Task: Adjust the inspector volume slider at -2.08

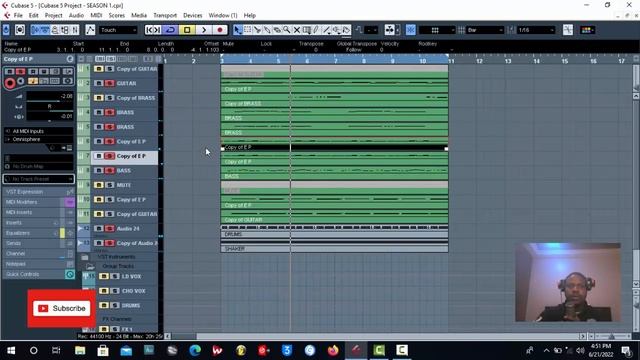Action: 50,96
